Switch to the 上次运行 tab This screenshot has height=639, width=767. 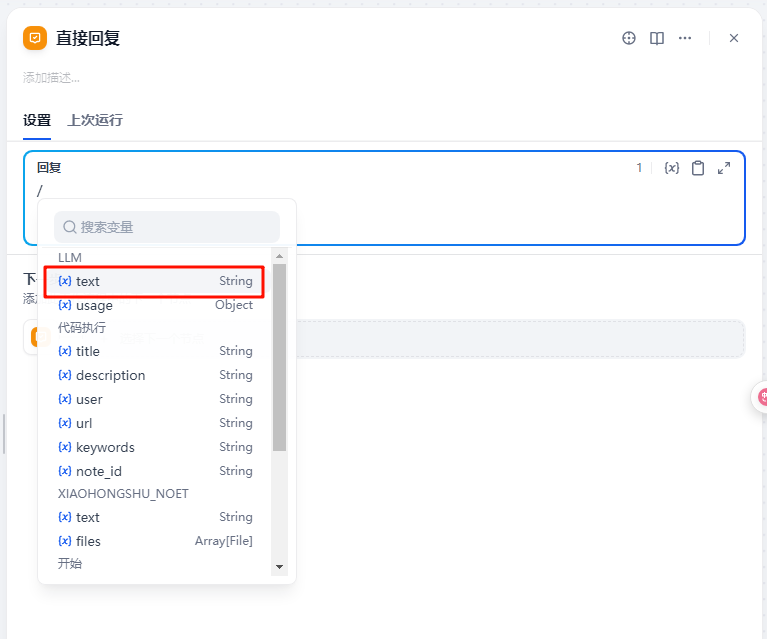95,120
